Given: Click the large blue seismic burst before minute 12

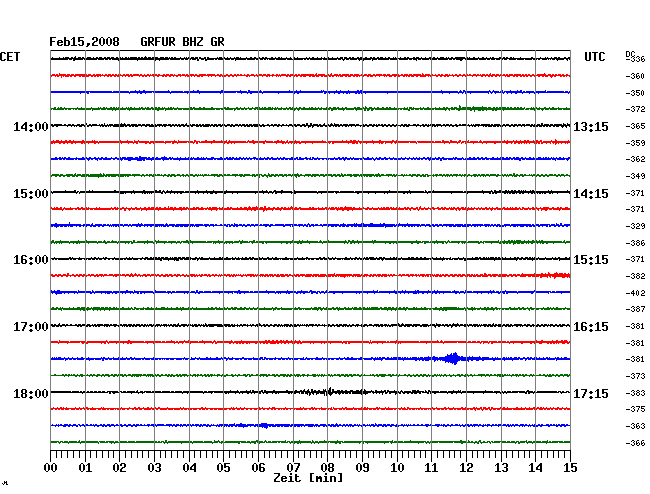Looking at the screenshot, I should [x=453, y=358].
